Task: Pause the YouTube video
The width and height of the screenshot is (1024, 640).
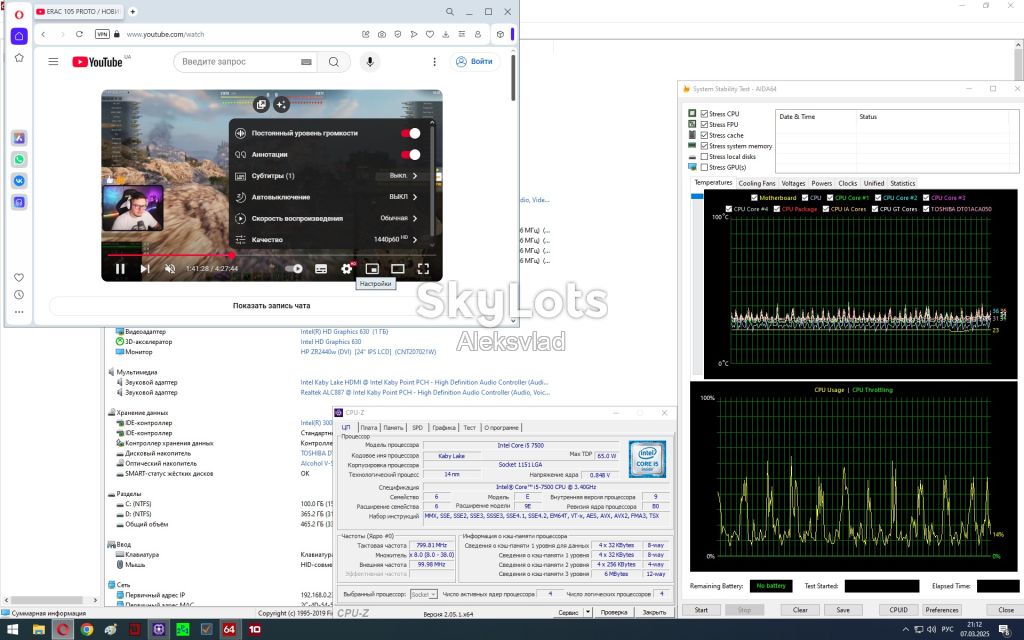Action: click(x=120, y=268)
